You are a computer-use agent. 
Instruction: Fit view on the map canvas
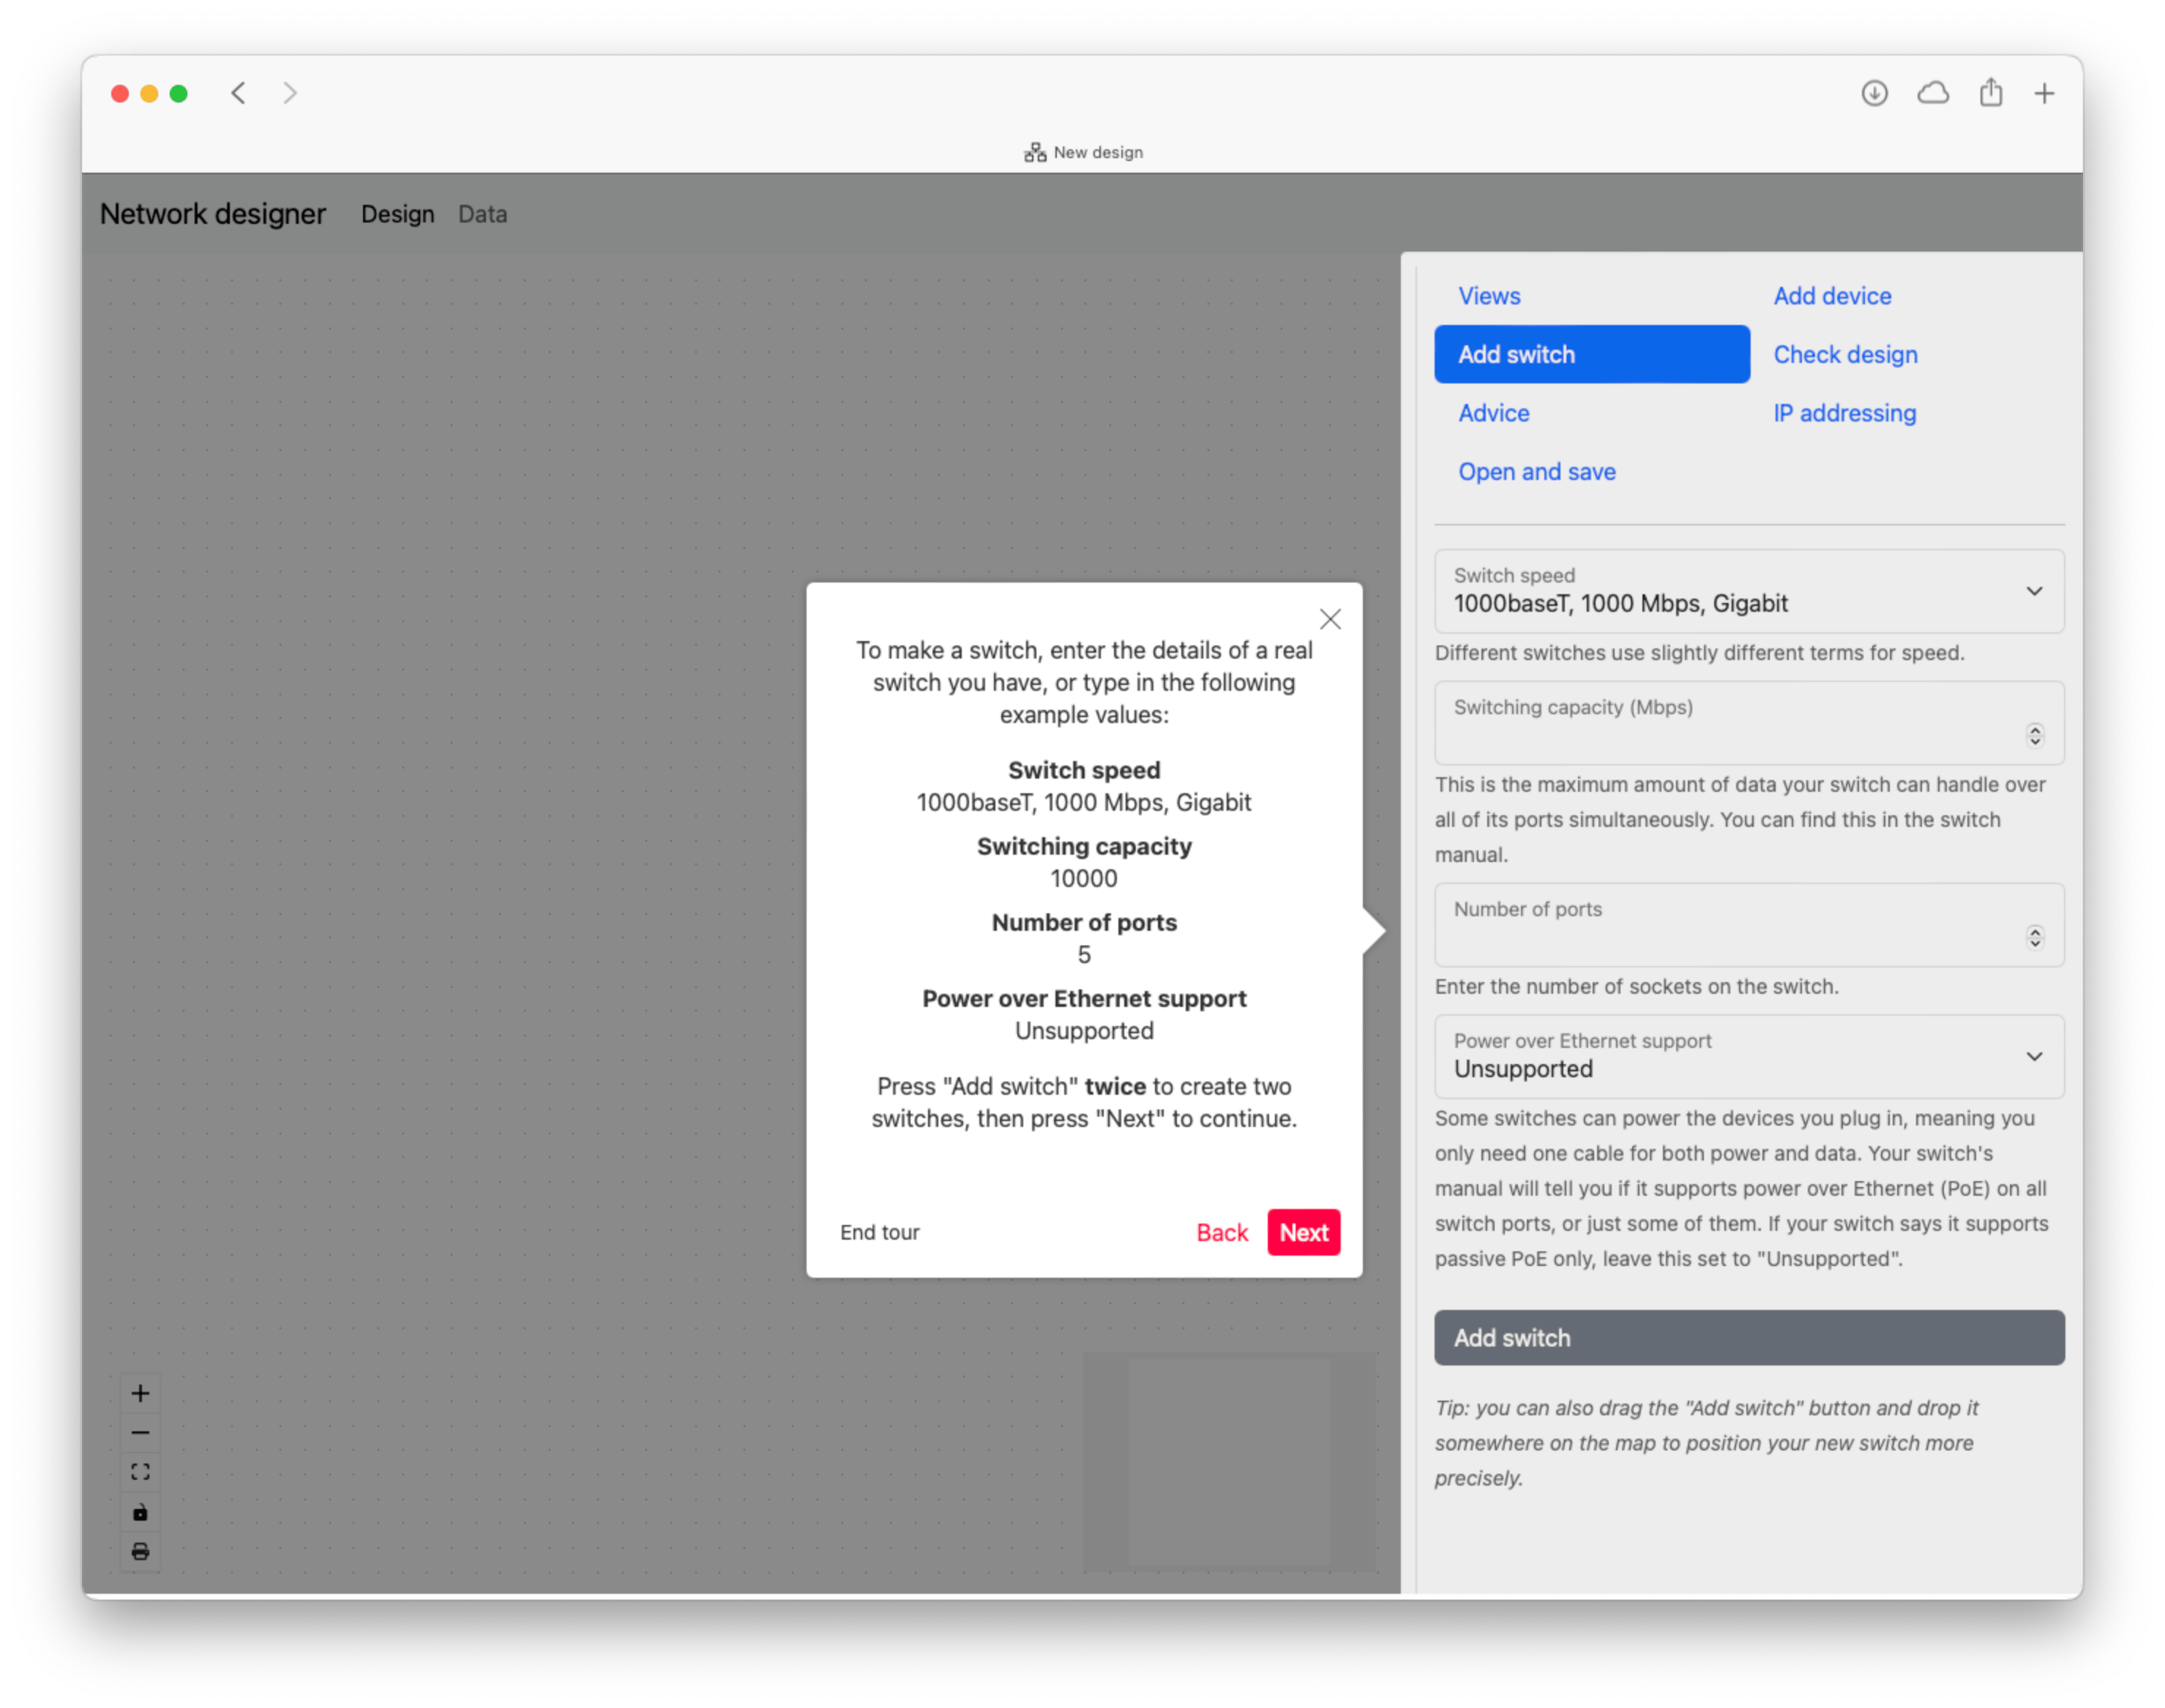(x=140, y=1472)
